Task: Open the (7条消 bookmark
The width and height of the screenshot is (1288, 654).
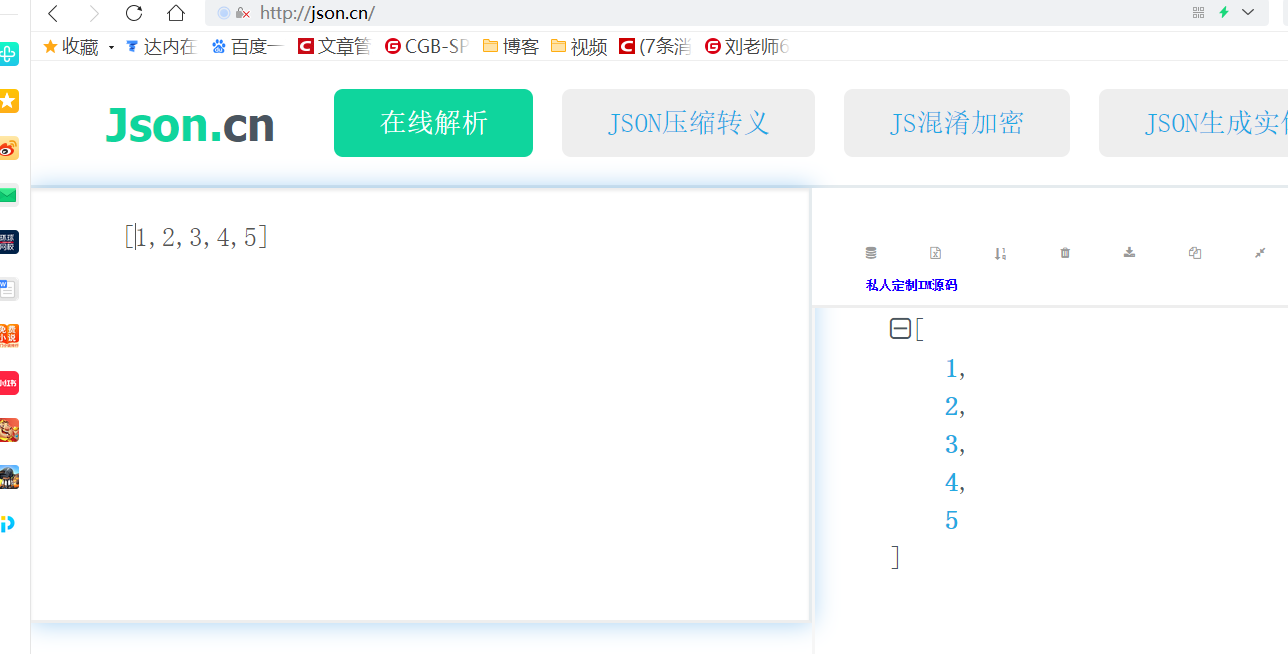Action: coord(655,46)
